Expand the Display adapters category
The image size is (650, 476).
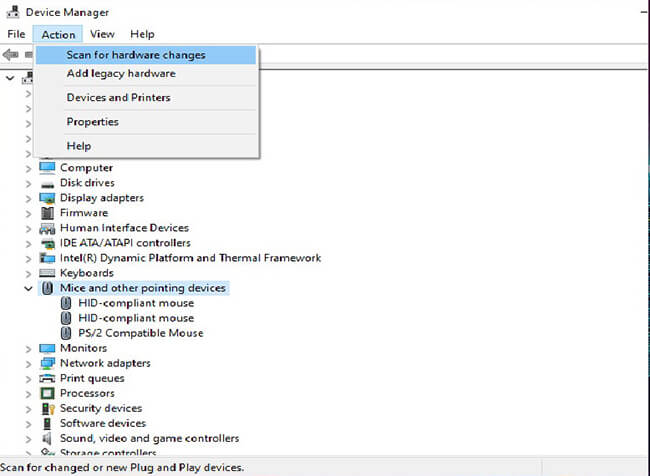[28, 199]
